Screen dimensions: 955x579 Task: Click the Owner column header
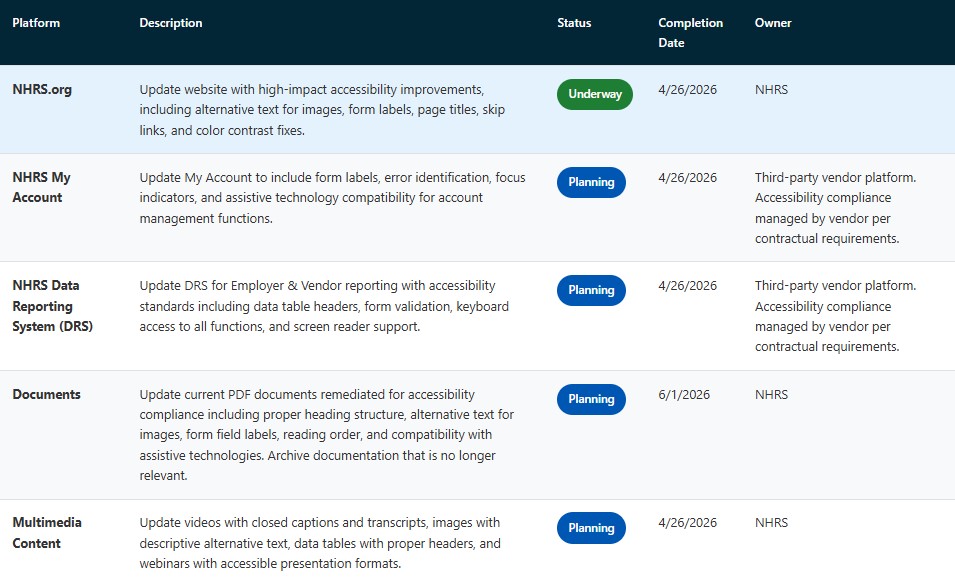pyautogui.click(x=772, y=22)
